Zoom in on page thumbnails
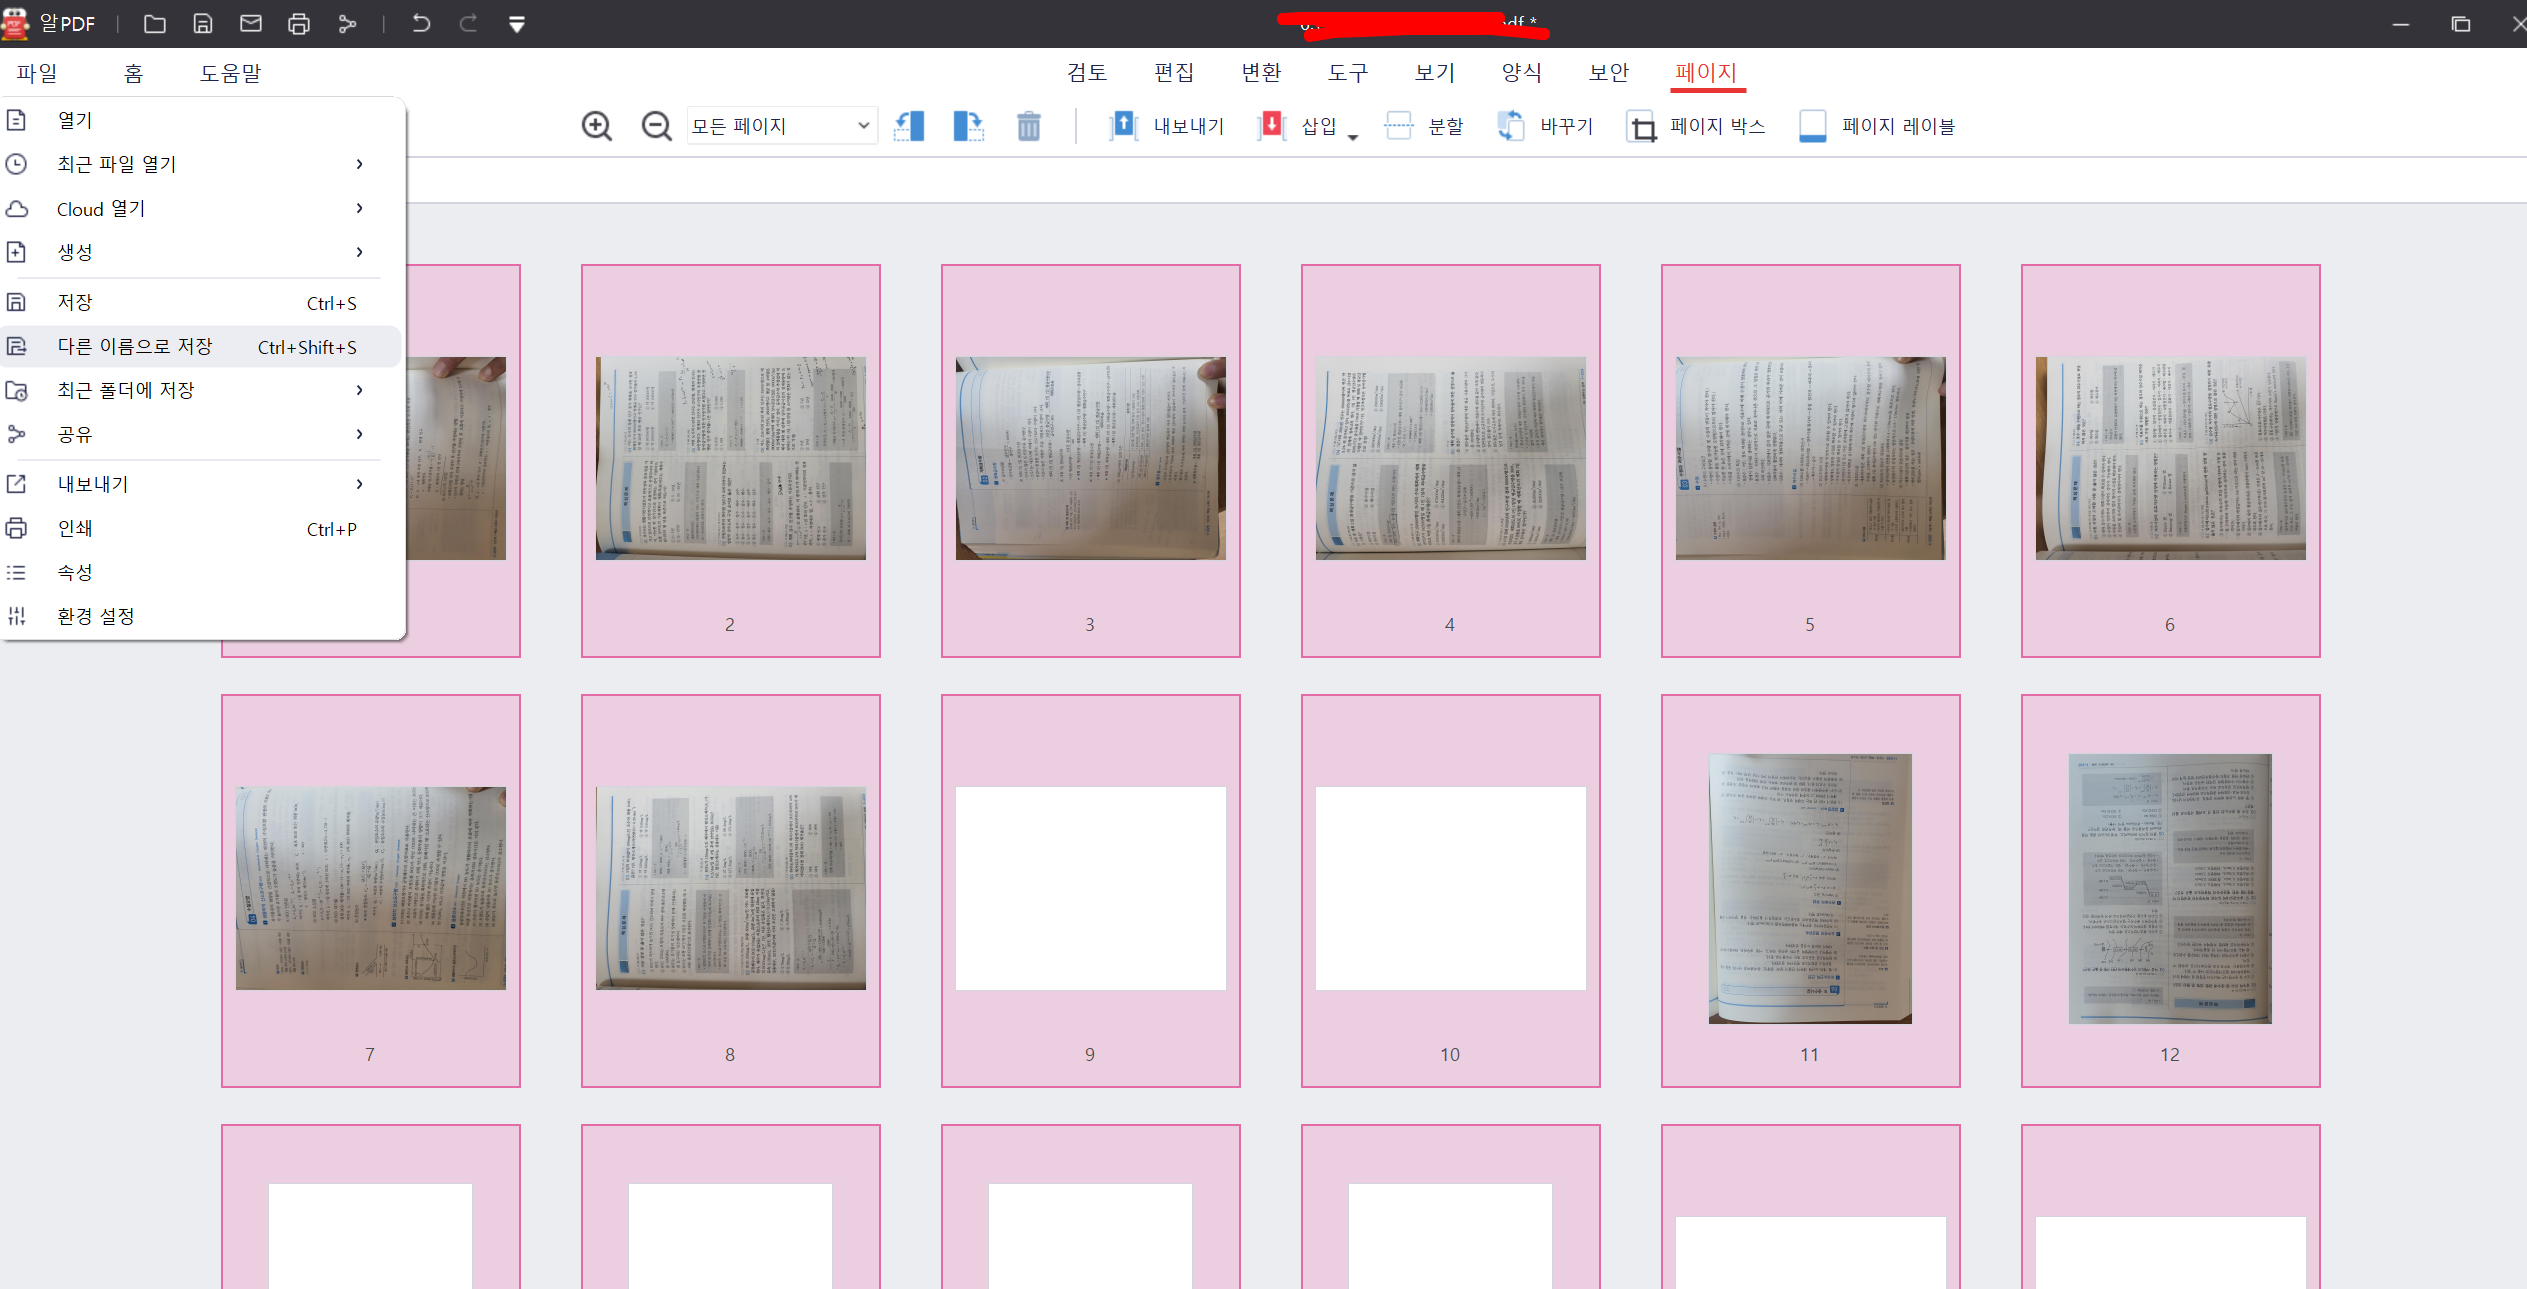 [x=597, y=126]
